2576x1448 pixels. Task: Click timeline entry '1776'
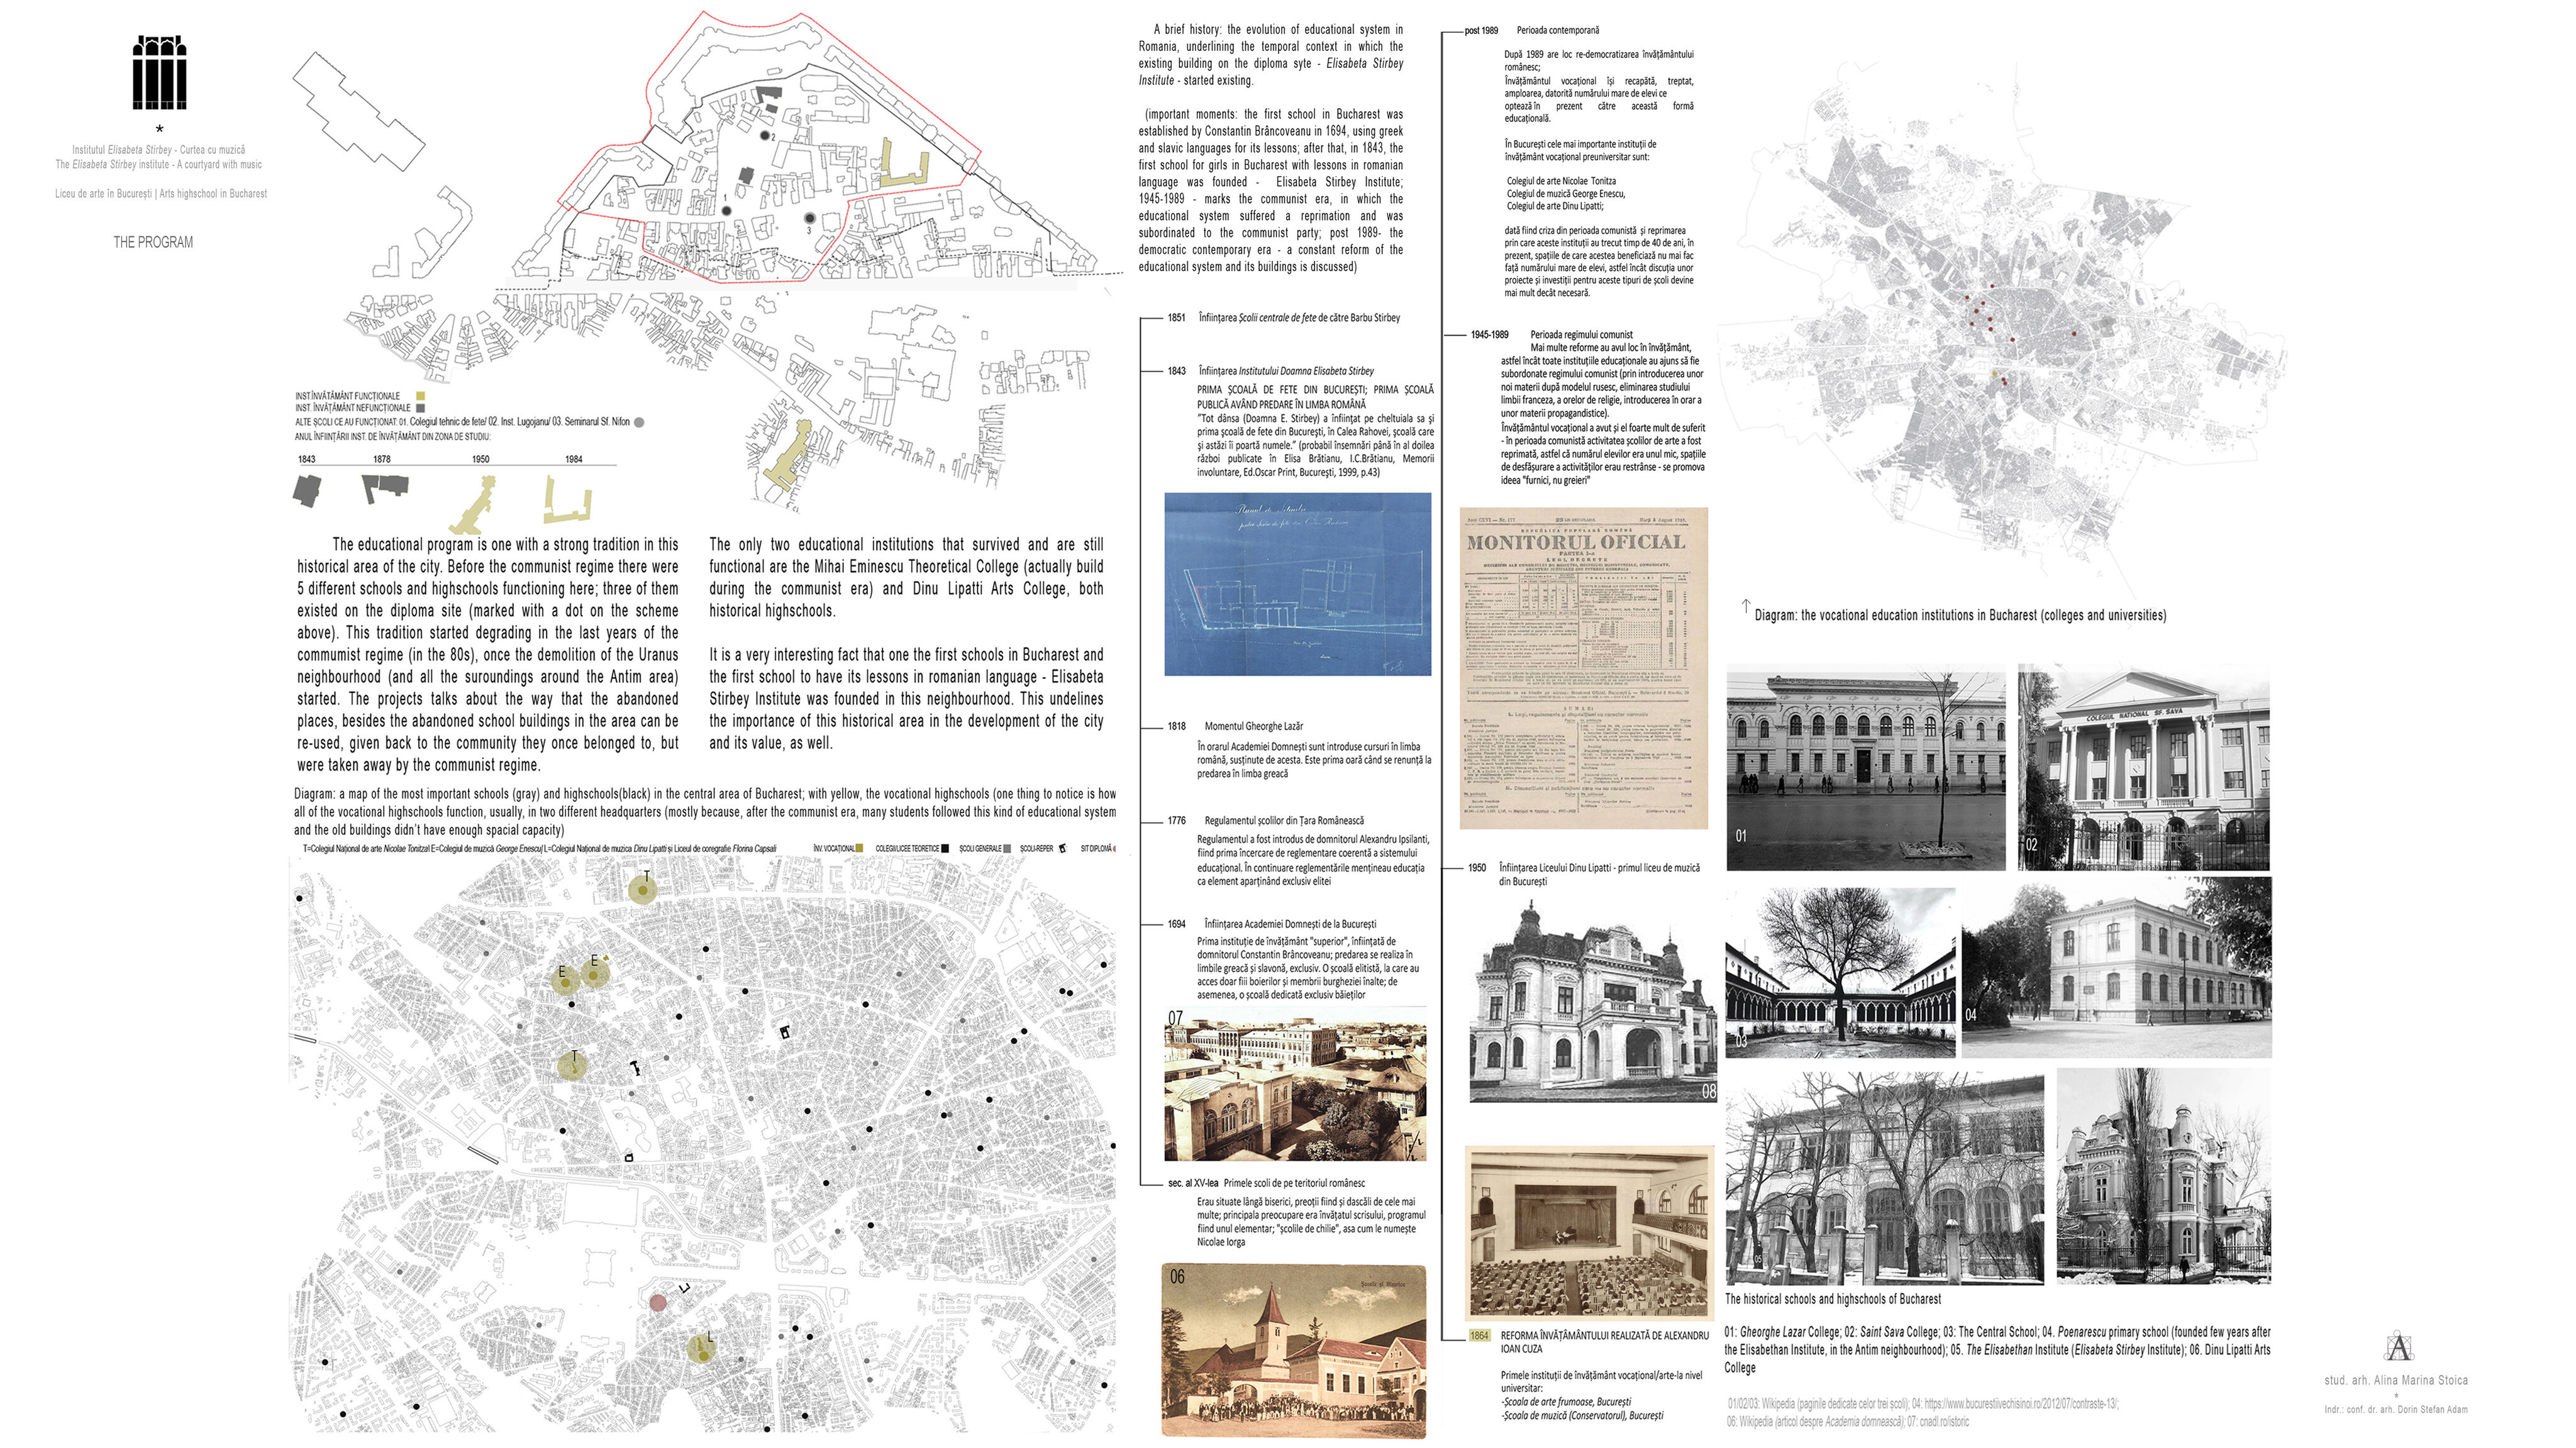pyautogui.click(x=1176, y=820)
